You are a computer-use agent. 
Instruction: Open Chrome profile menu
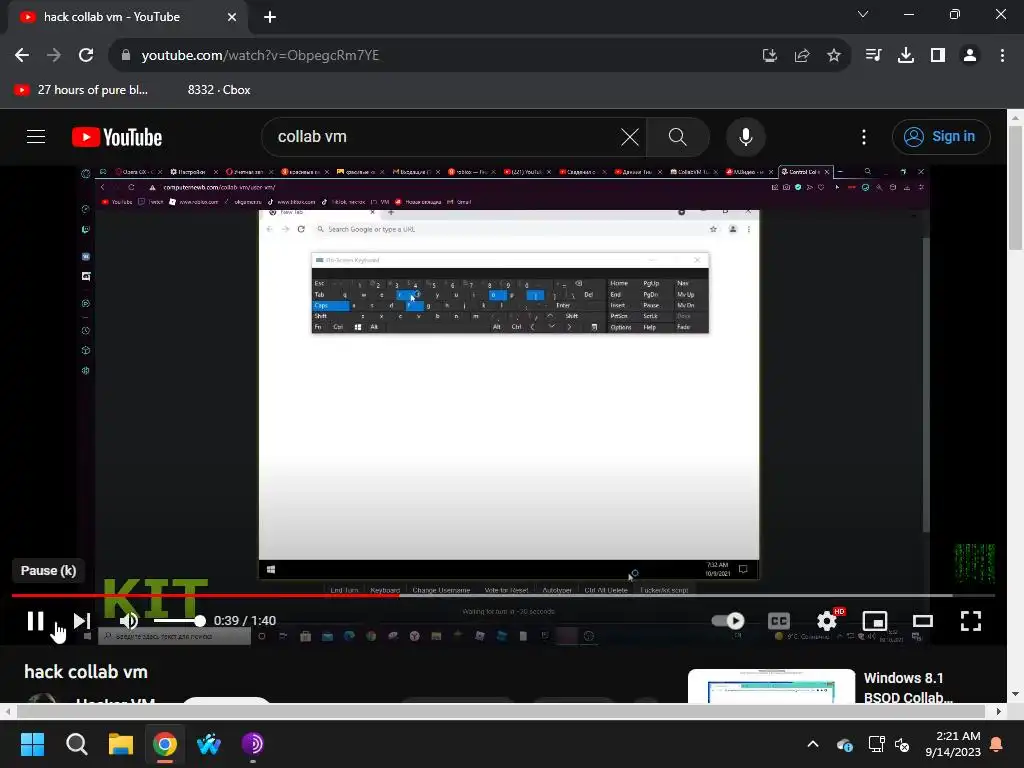coord(970,56)
